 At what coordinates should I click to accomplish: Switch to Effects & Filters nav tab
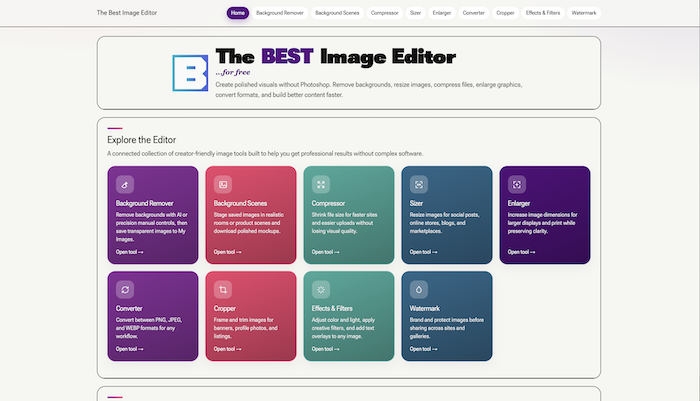[x=543, y=13]
